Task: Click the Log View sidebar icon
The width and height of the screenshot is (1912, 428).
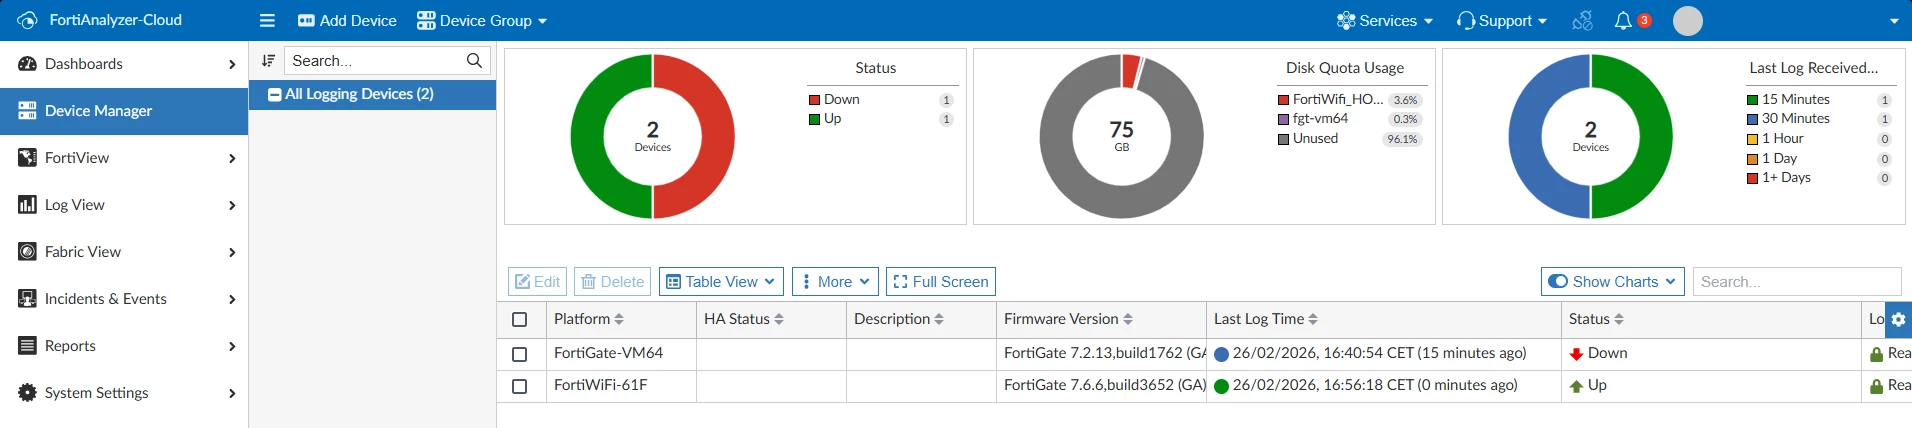Action: [27, 205]
